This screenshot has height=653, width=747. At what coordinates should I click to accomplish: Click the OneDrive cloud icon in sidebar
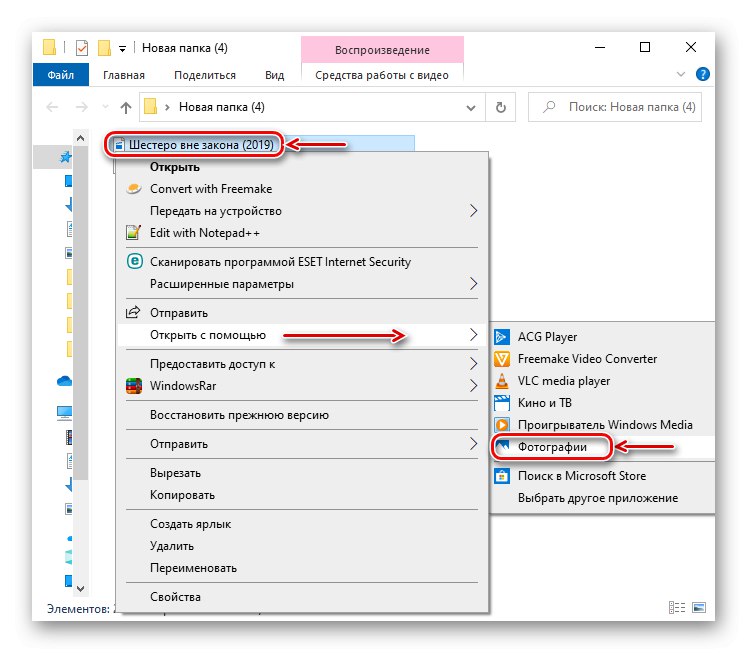pos(65,381)
